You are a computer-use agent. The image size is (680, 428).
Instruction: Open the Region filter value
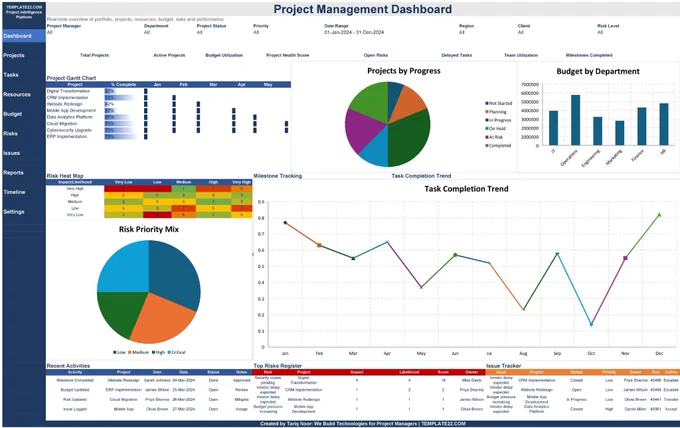click(x=462, y=32)
